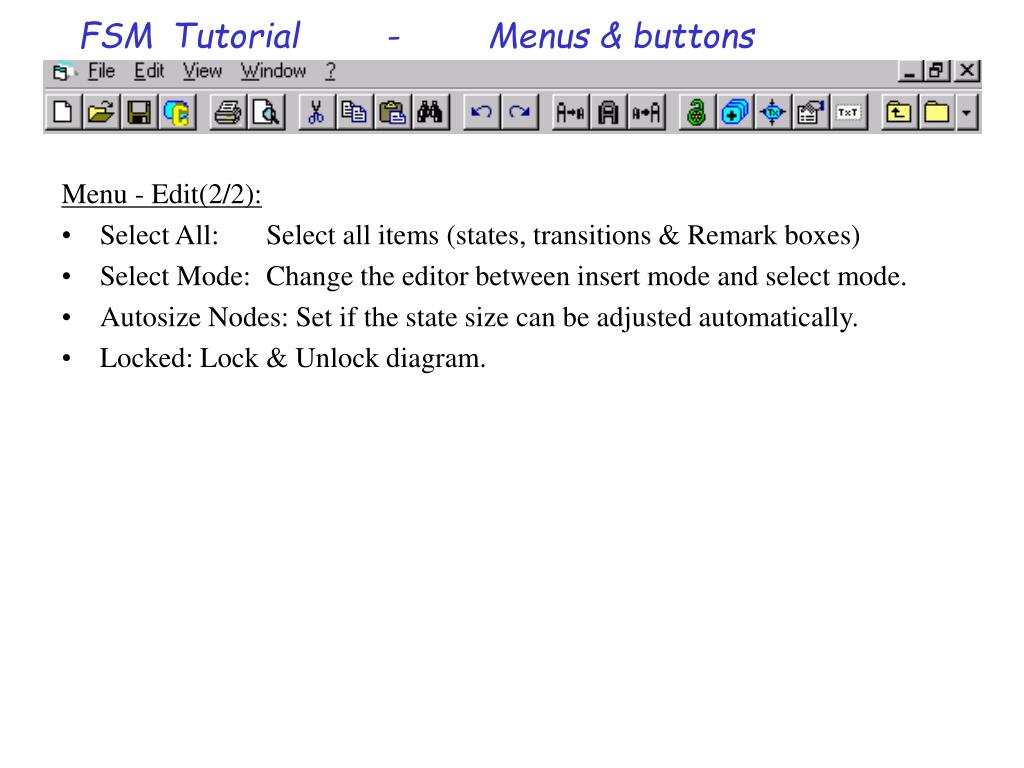Open a file using the folder icon
The image size is (1024, 768).
tap(99, 113)
